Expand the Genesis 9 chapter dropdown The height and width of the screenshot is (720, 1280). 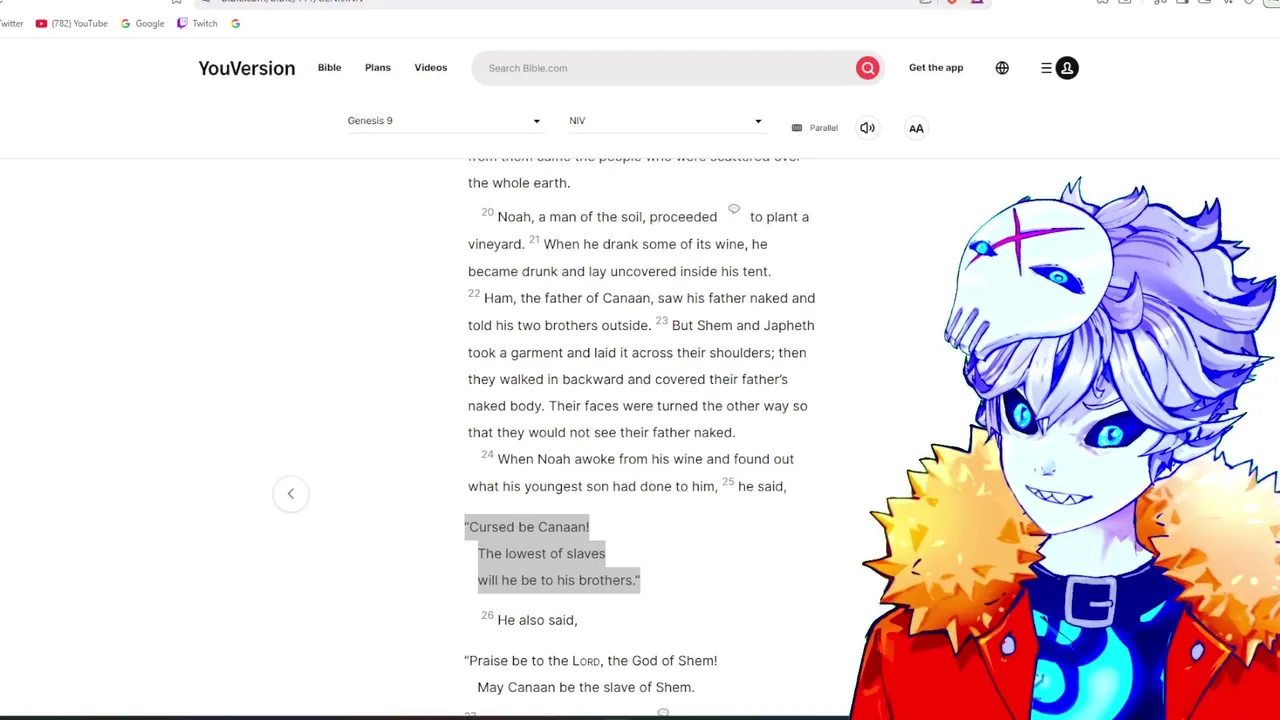tap(444, 121)
